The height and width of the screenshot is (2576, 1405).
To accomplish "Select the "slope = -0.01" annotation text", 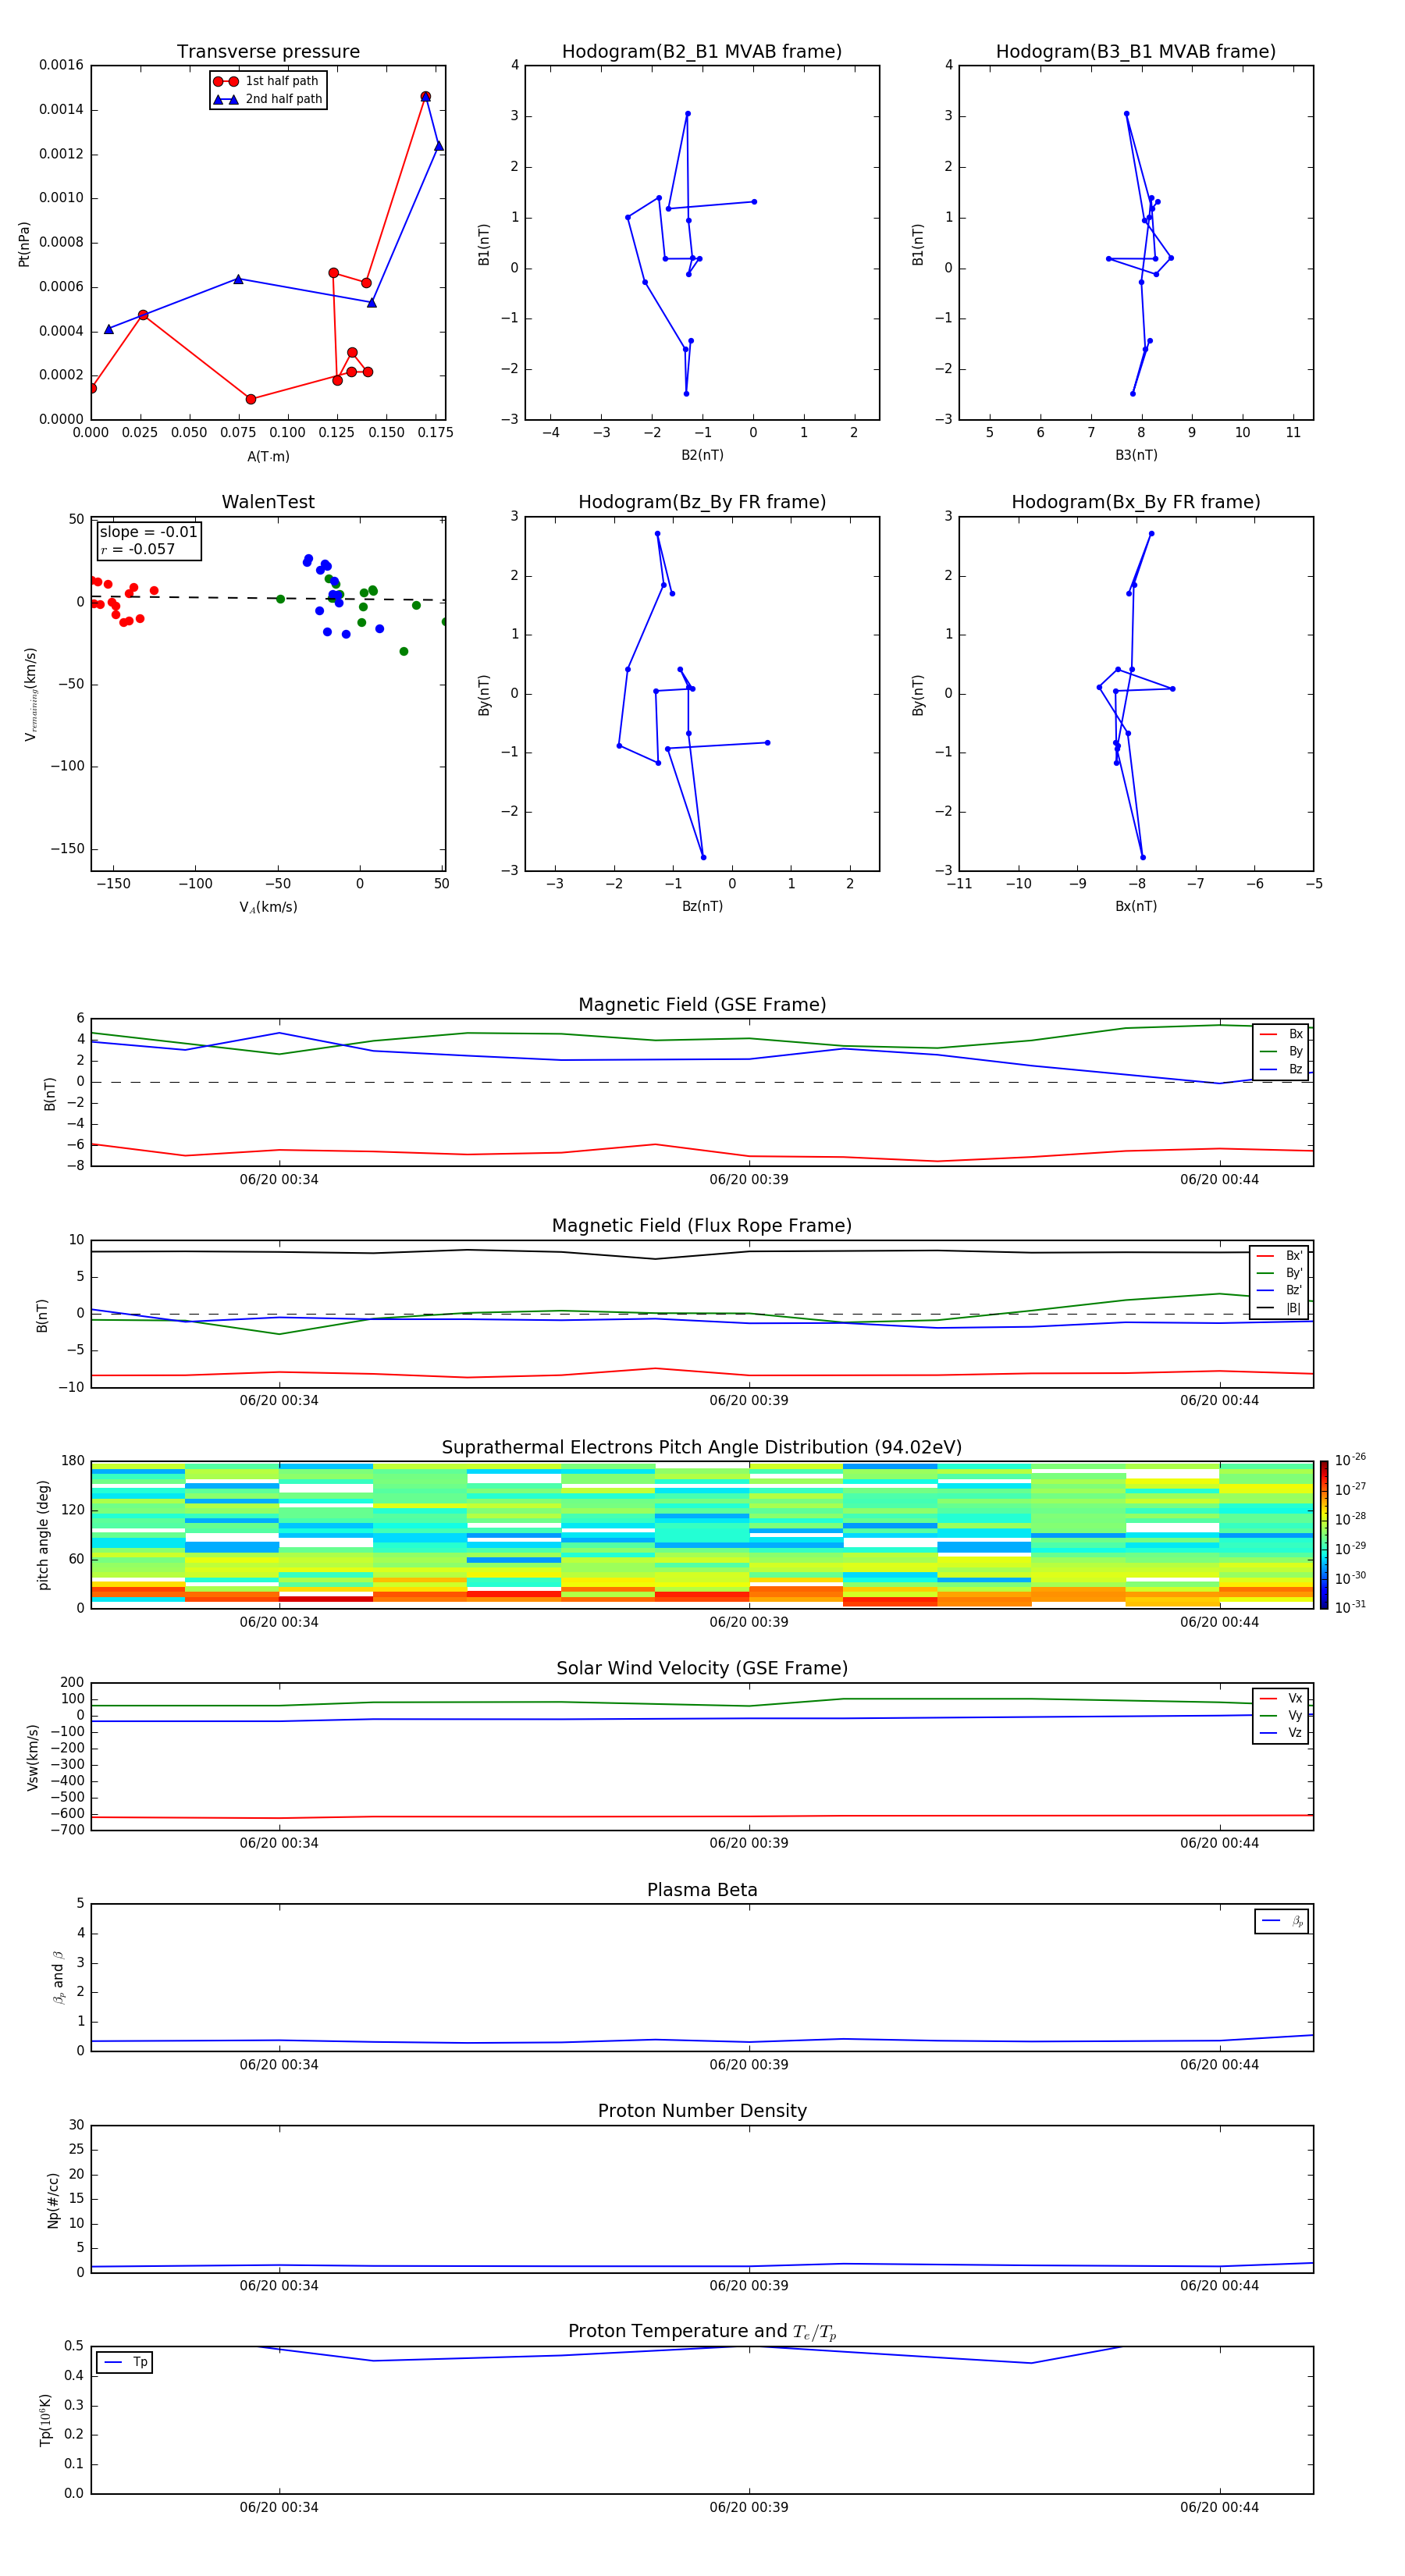I will [x=148, y=532].
